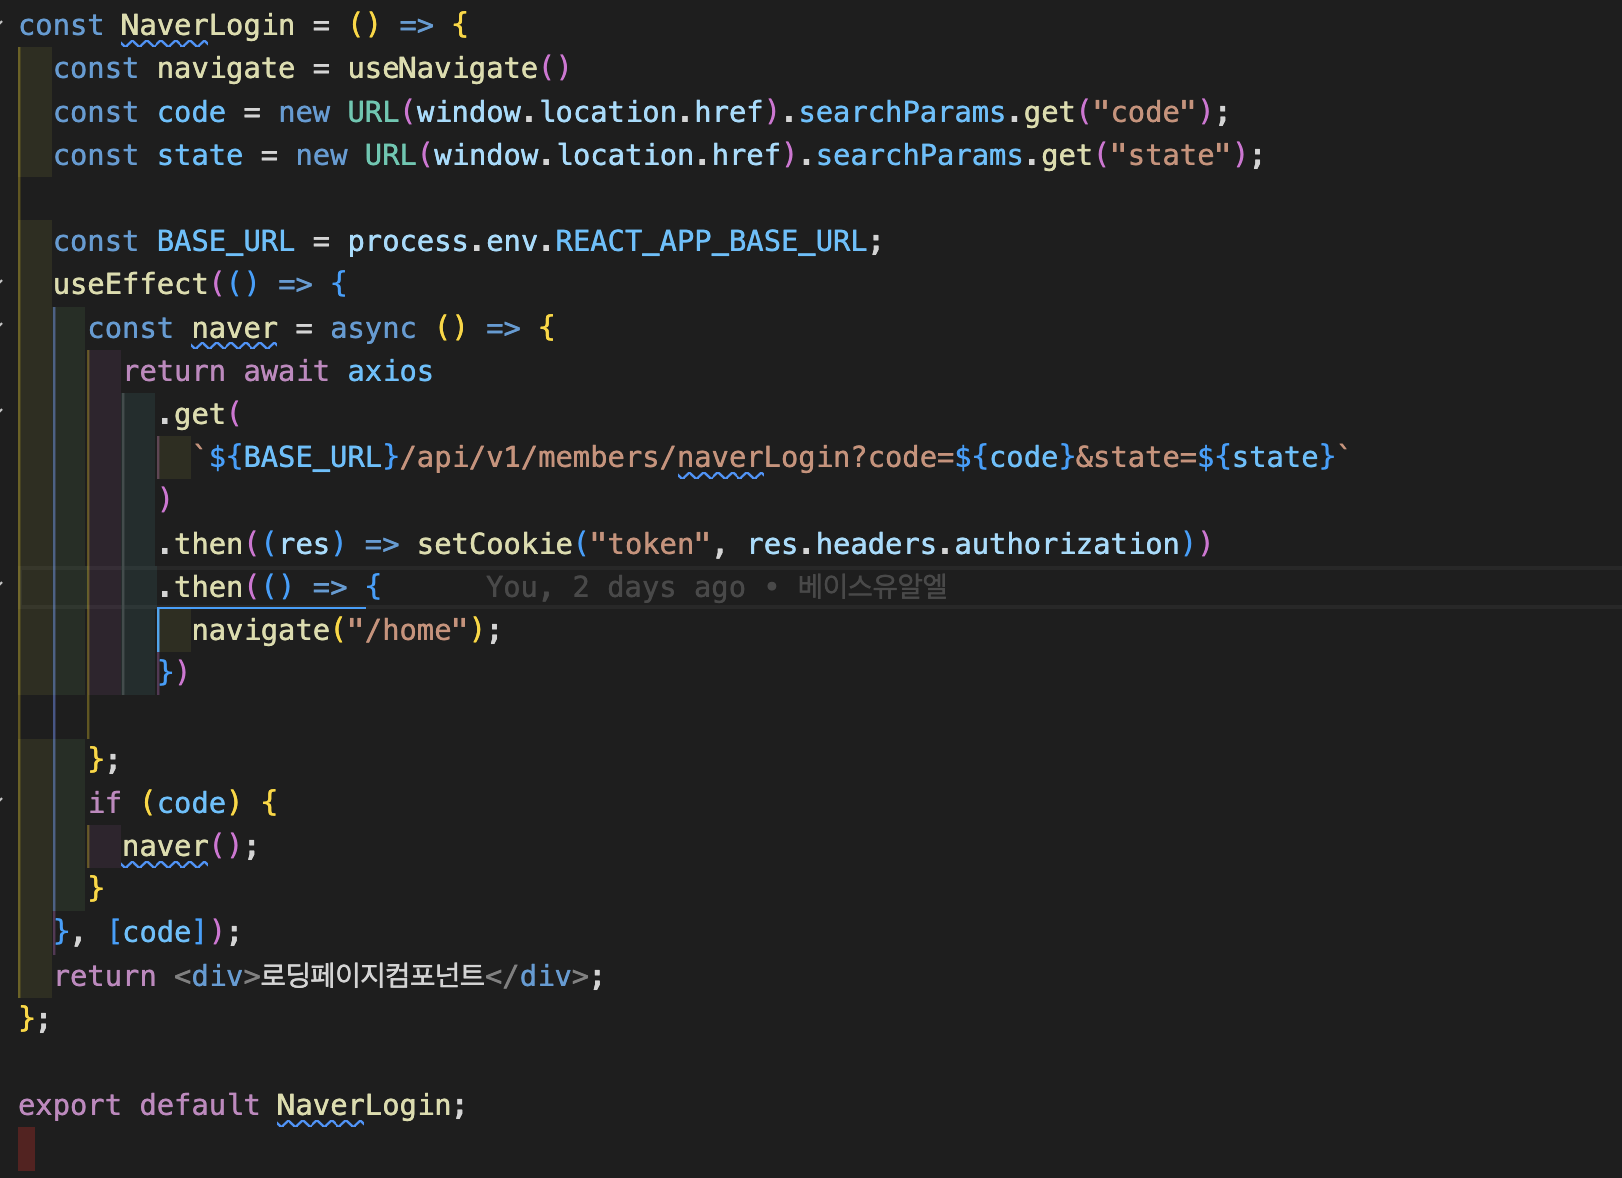The image size is (1622, 1178).
Task: Collapse the useEffect block fold arrow
Action: pyautogui.click(x=3, y=284)
